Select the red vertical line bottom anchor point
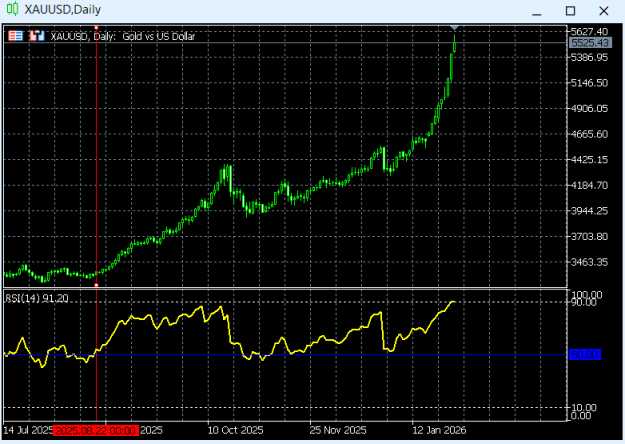Screen dimensions: 625x444 point(96,285)
